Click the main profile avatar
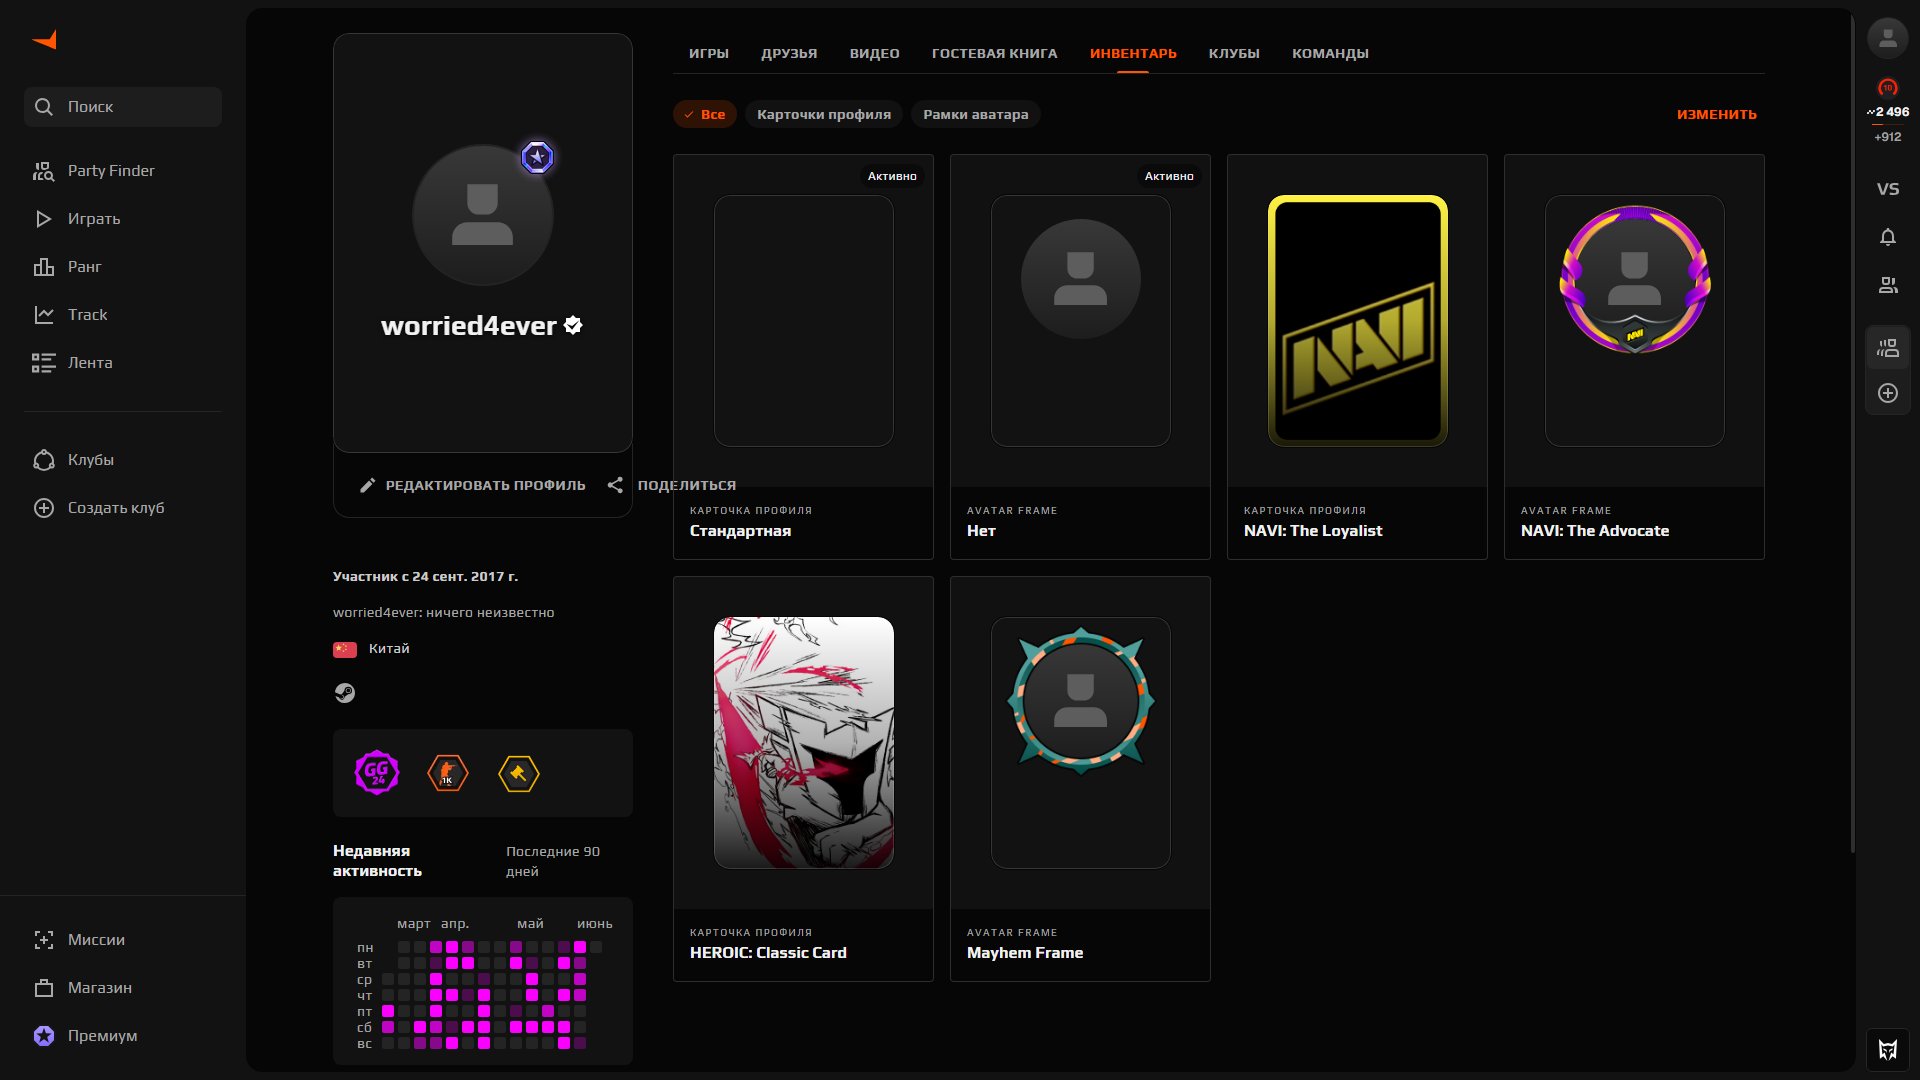This screenshot has width=1920, height=1080. [483, 215]
